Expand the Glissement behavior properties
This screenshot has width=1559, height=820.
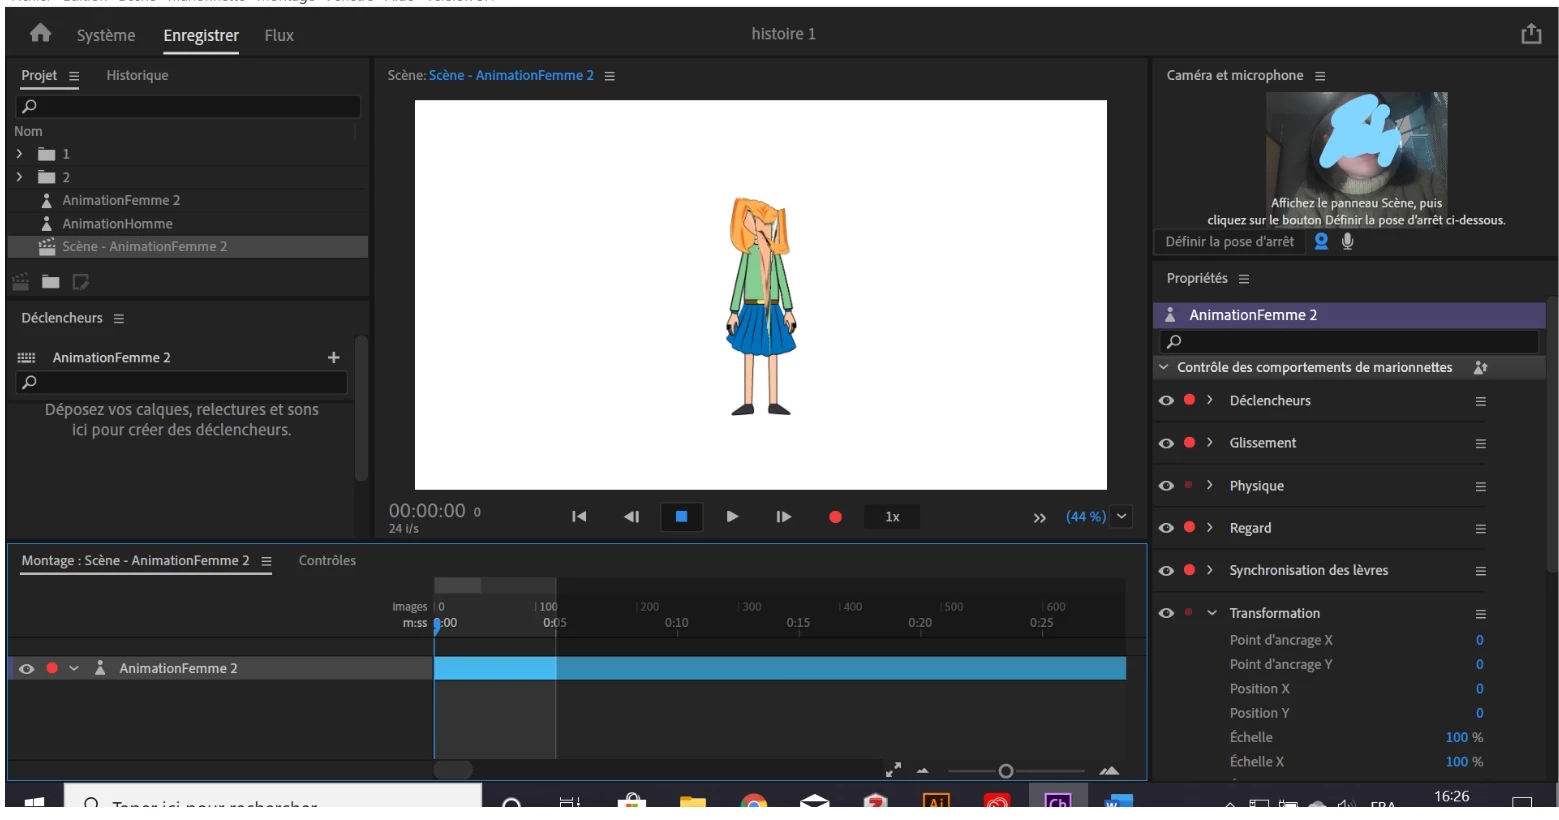(1210, 443)
